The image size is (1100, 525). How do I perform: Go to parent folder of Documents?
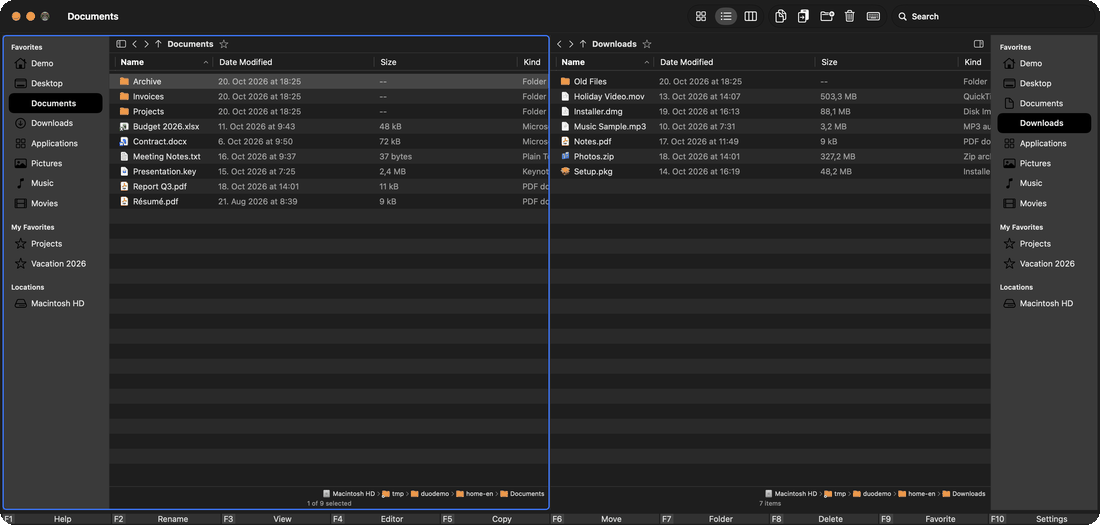point(159,44)
